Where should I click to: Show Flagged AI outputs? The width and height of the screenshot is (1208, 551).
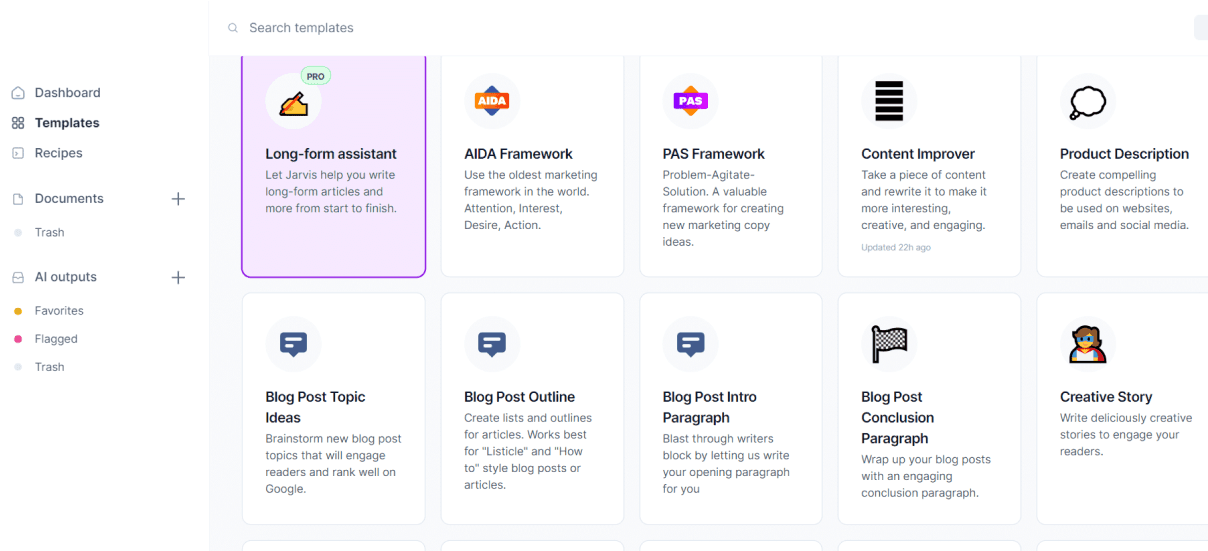coord(56,339)
